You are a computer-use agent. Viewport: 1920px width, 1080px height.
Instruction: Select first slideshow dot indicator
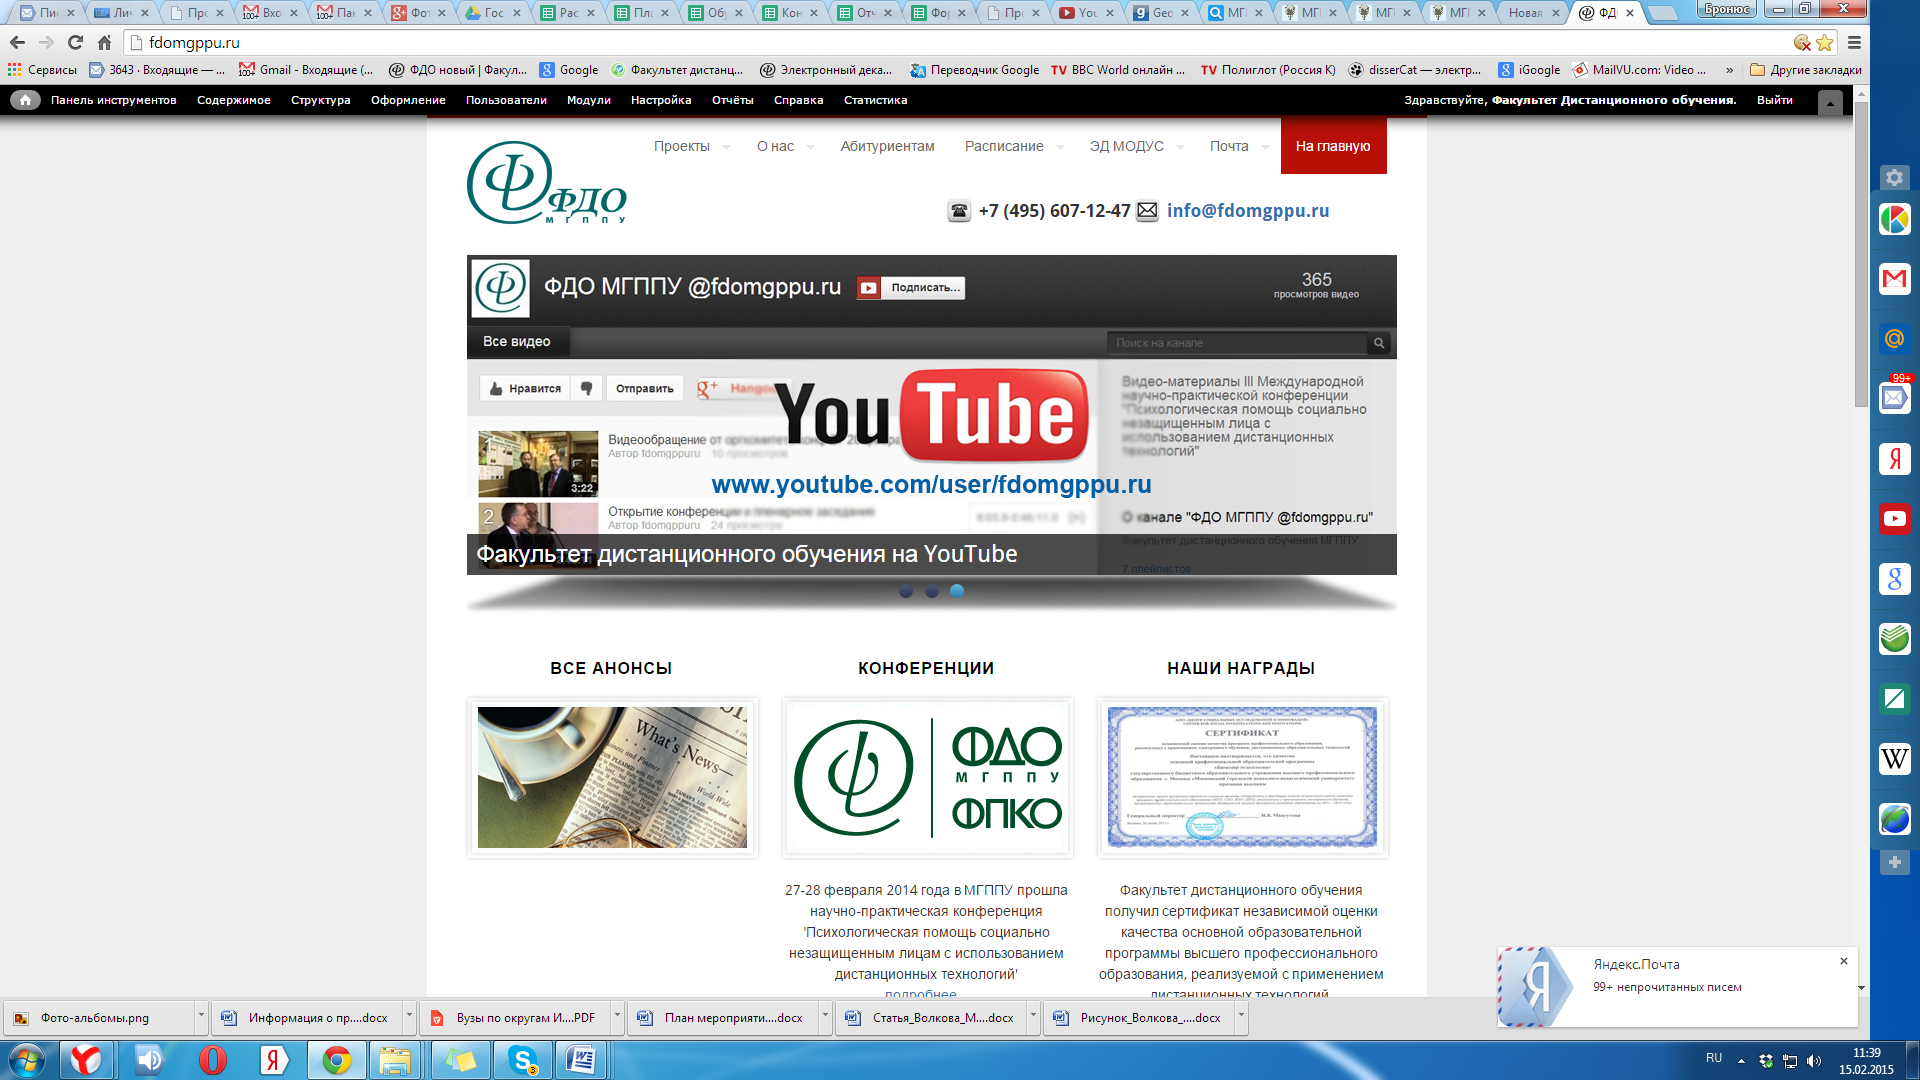click(906, 591)
